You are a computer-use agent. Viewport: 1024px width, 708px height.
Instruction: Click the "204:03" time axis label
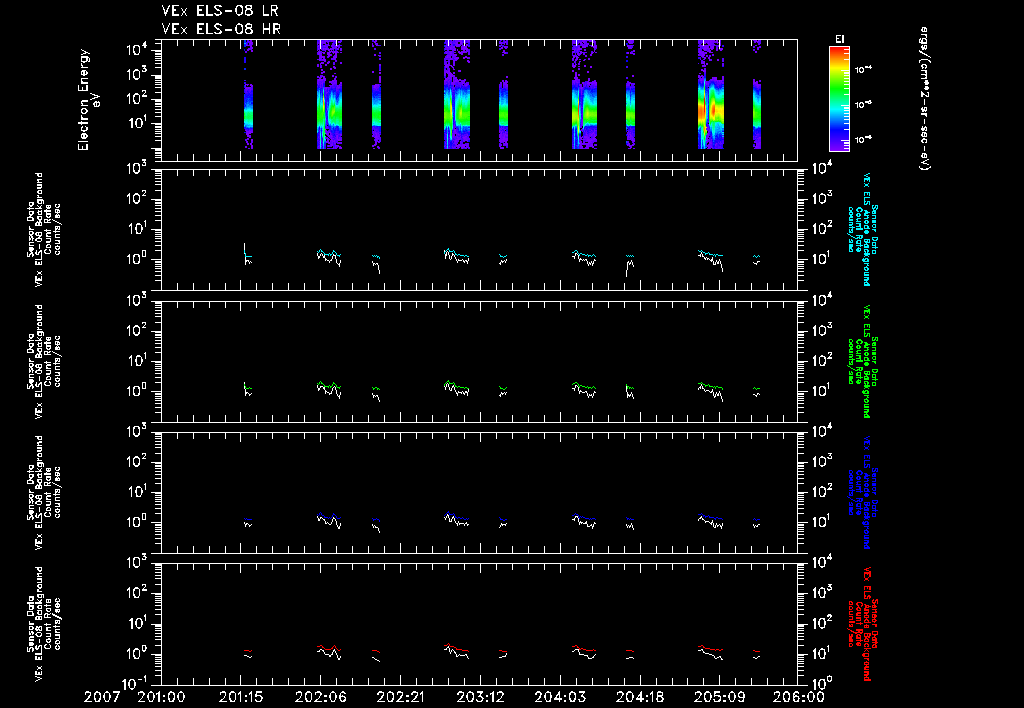559,698
